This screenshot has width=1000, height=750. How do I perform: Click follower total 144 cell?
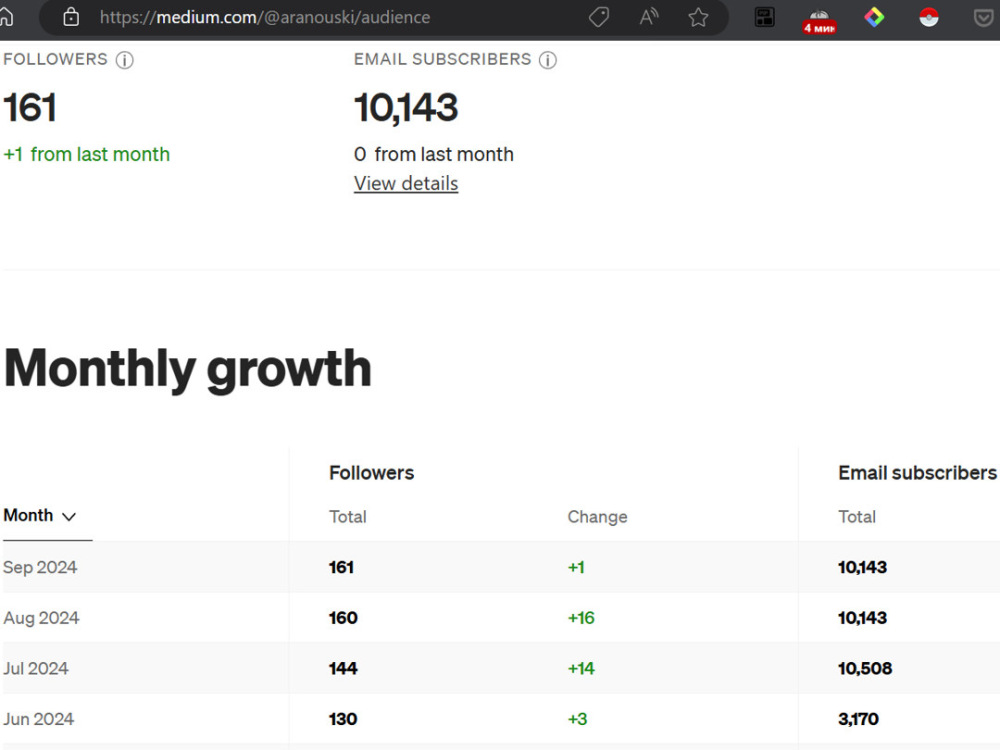click(343, 668)
